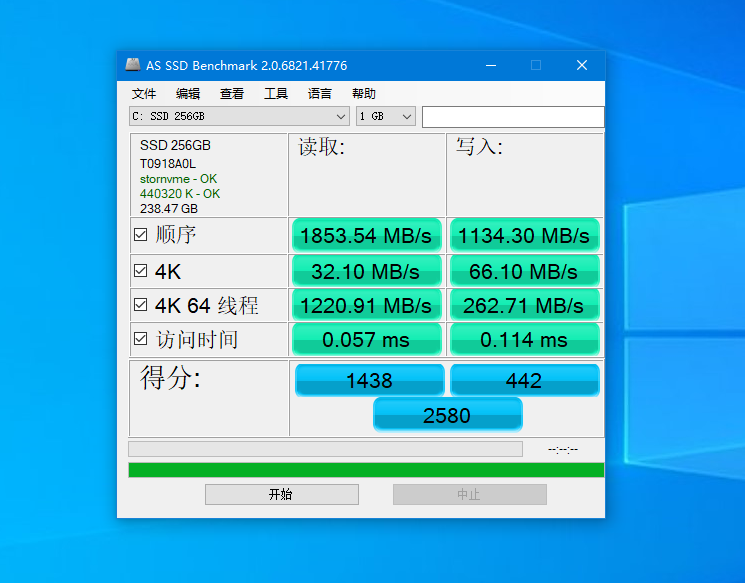The image size is (745, 583).
Task: Close the AS SSD Benchmark window
Action: 582,66
